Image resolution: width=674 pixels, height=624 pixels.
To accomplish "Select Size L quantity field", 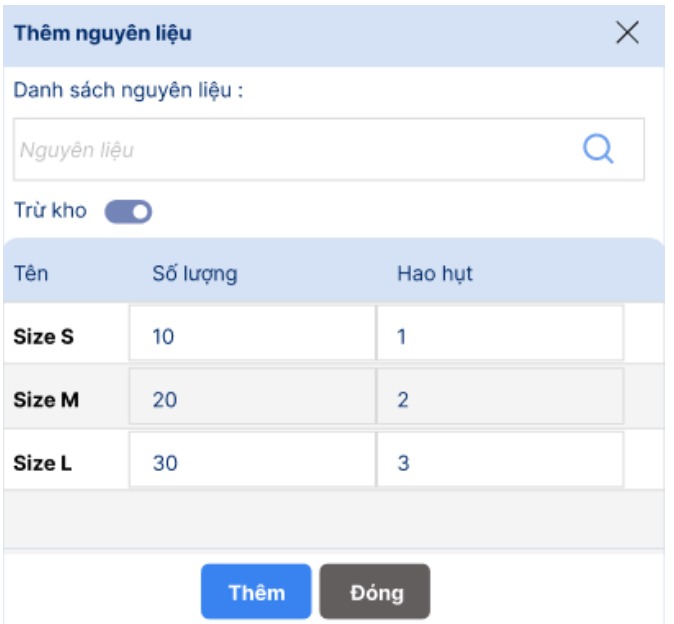I will (x=251, y=464).
